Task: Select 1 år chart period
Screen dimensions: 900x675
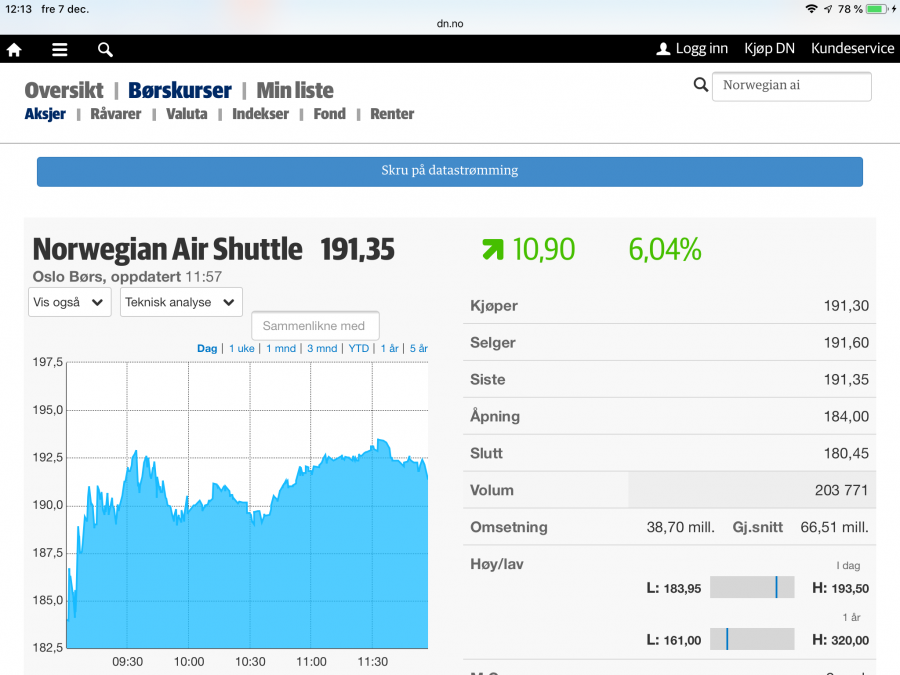Action: pos(389,348)
